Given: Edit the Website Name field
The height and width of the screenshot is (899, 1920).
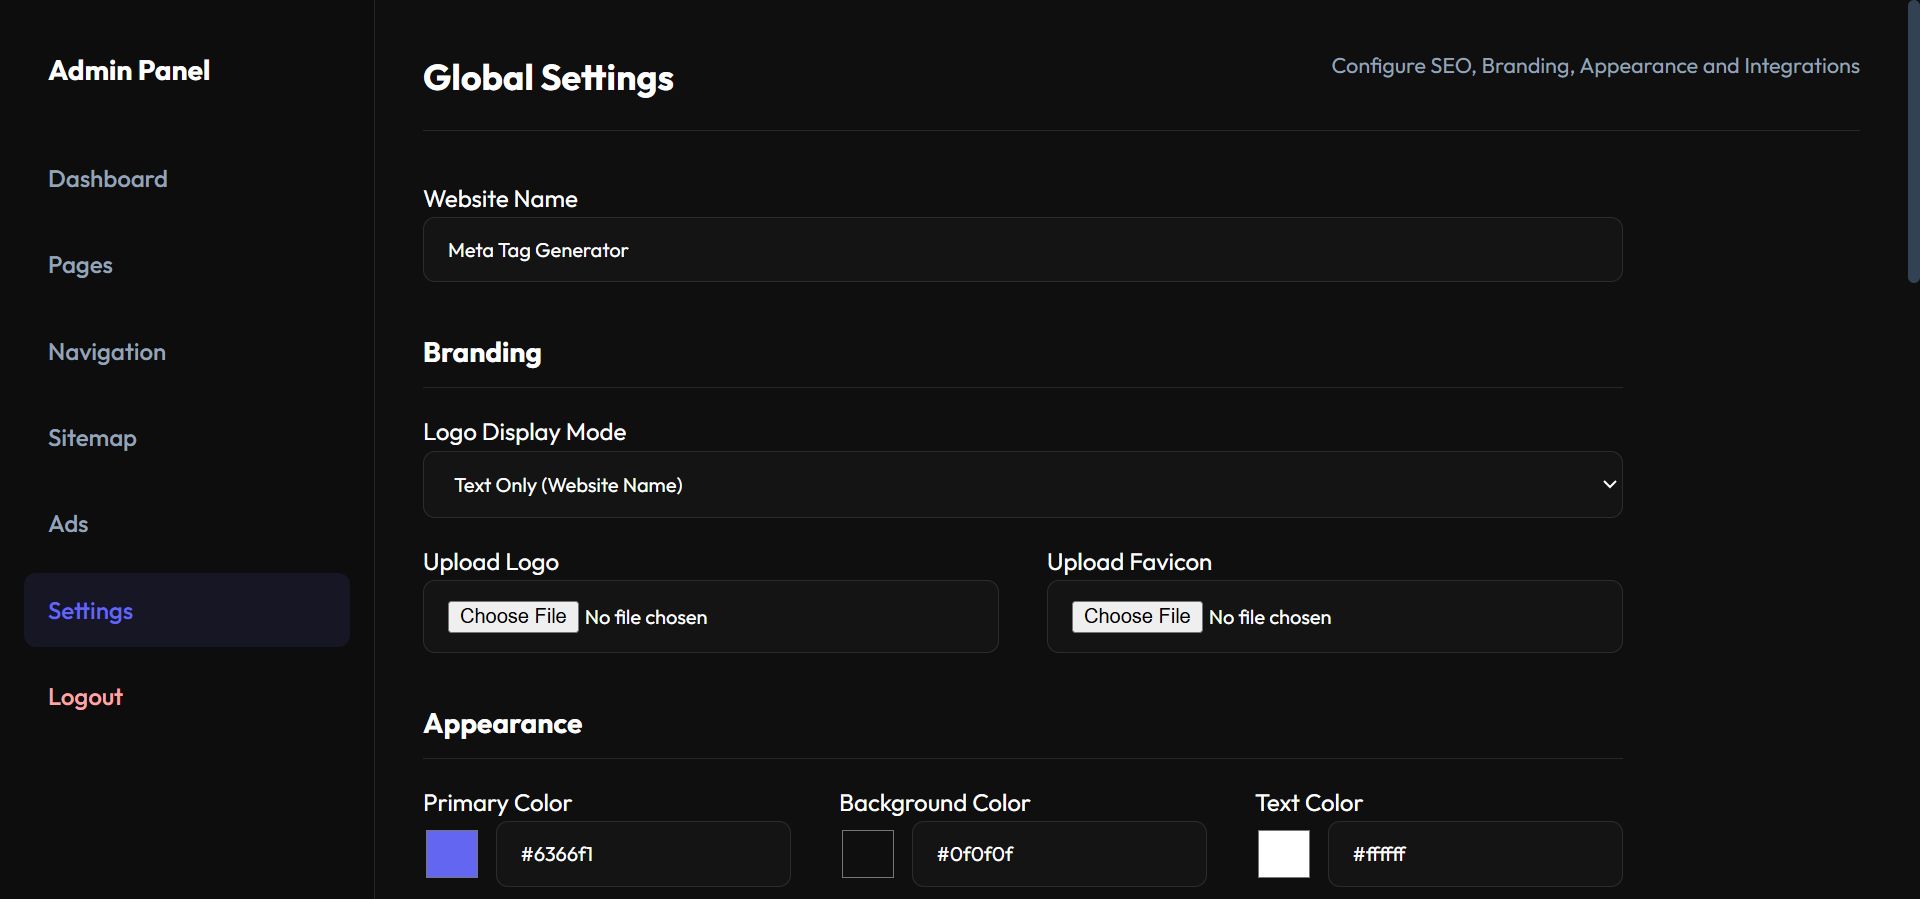Looking at the screenshot, I should click(1022, 250).
